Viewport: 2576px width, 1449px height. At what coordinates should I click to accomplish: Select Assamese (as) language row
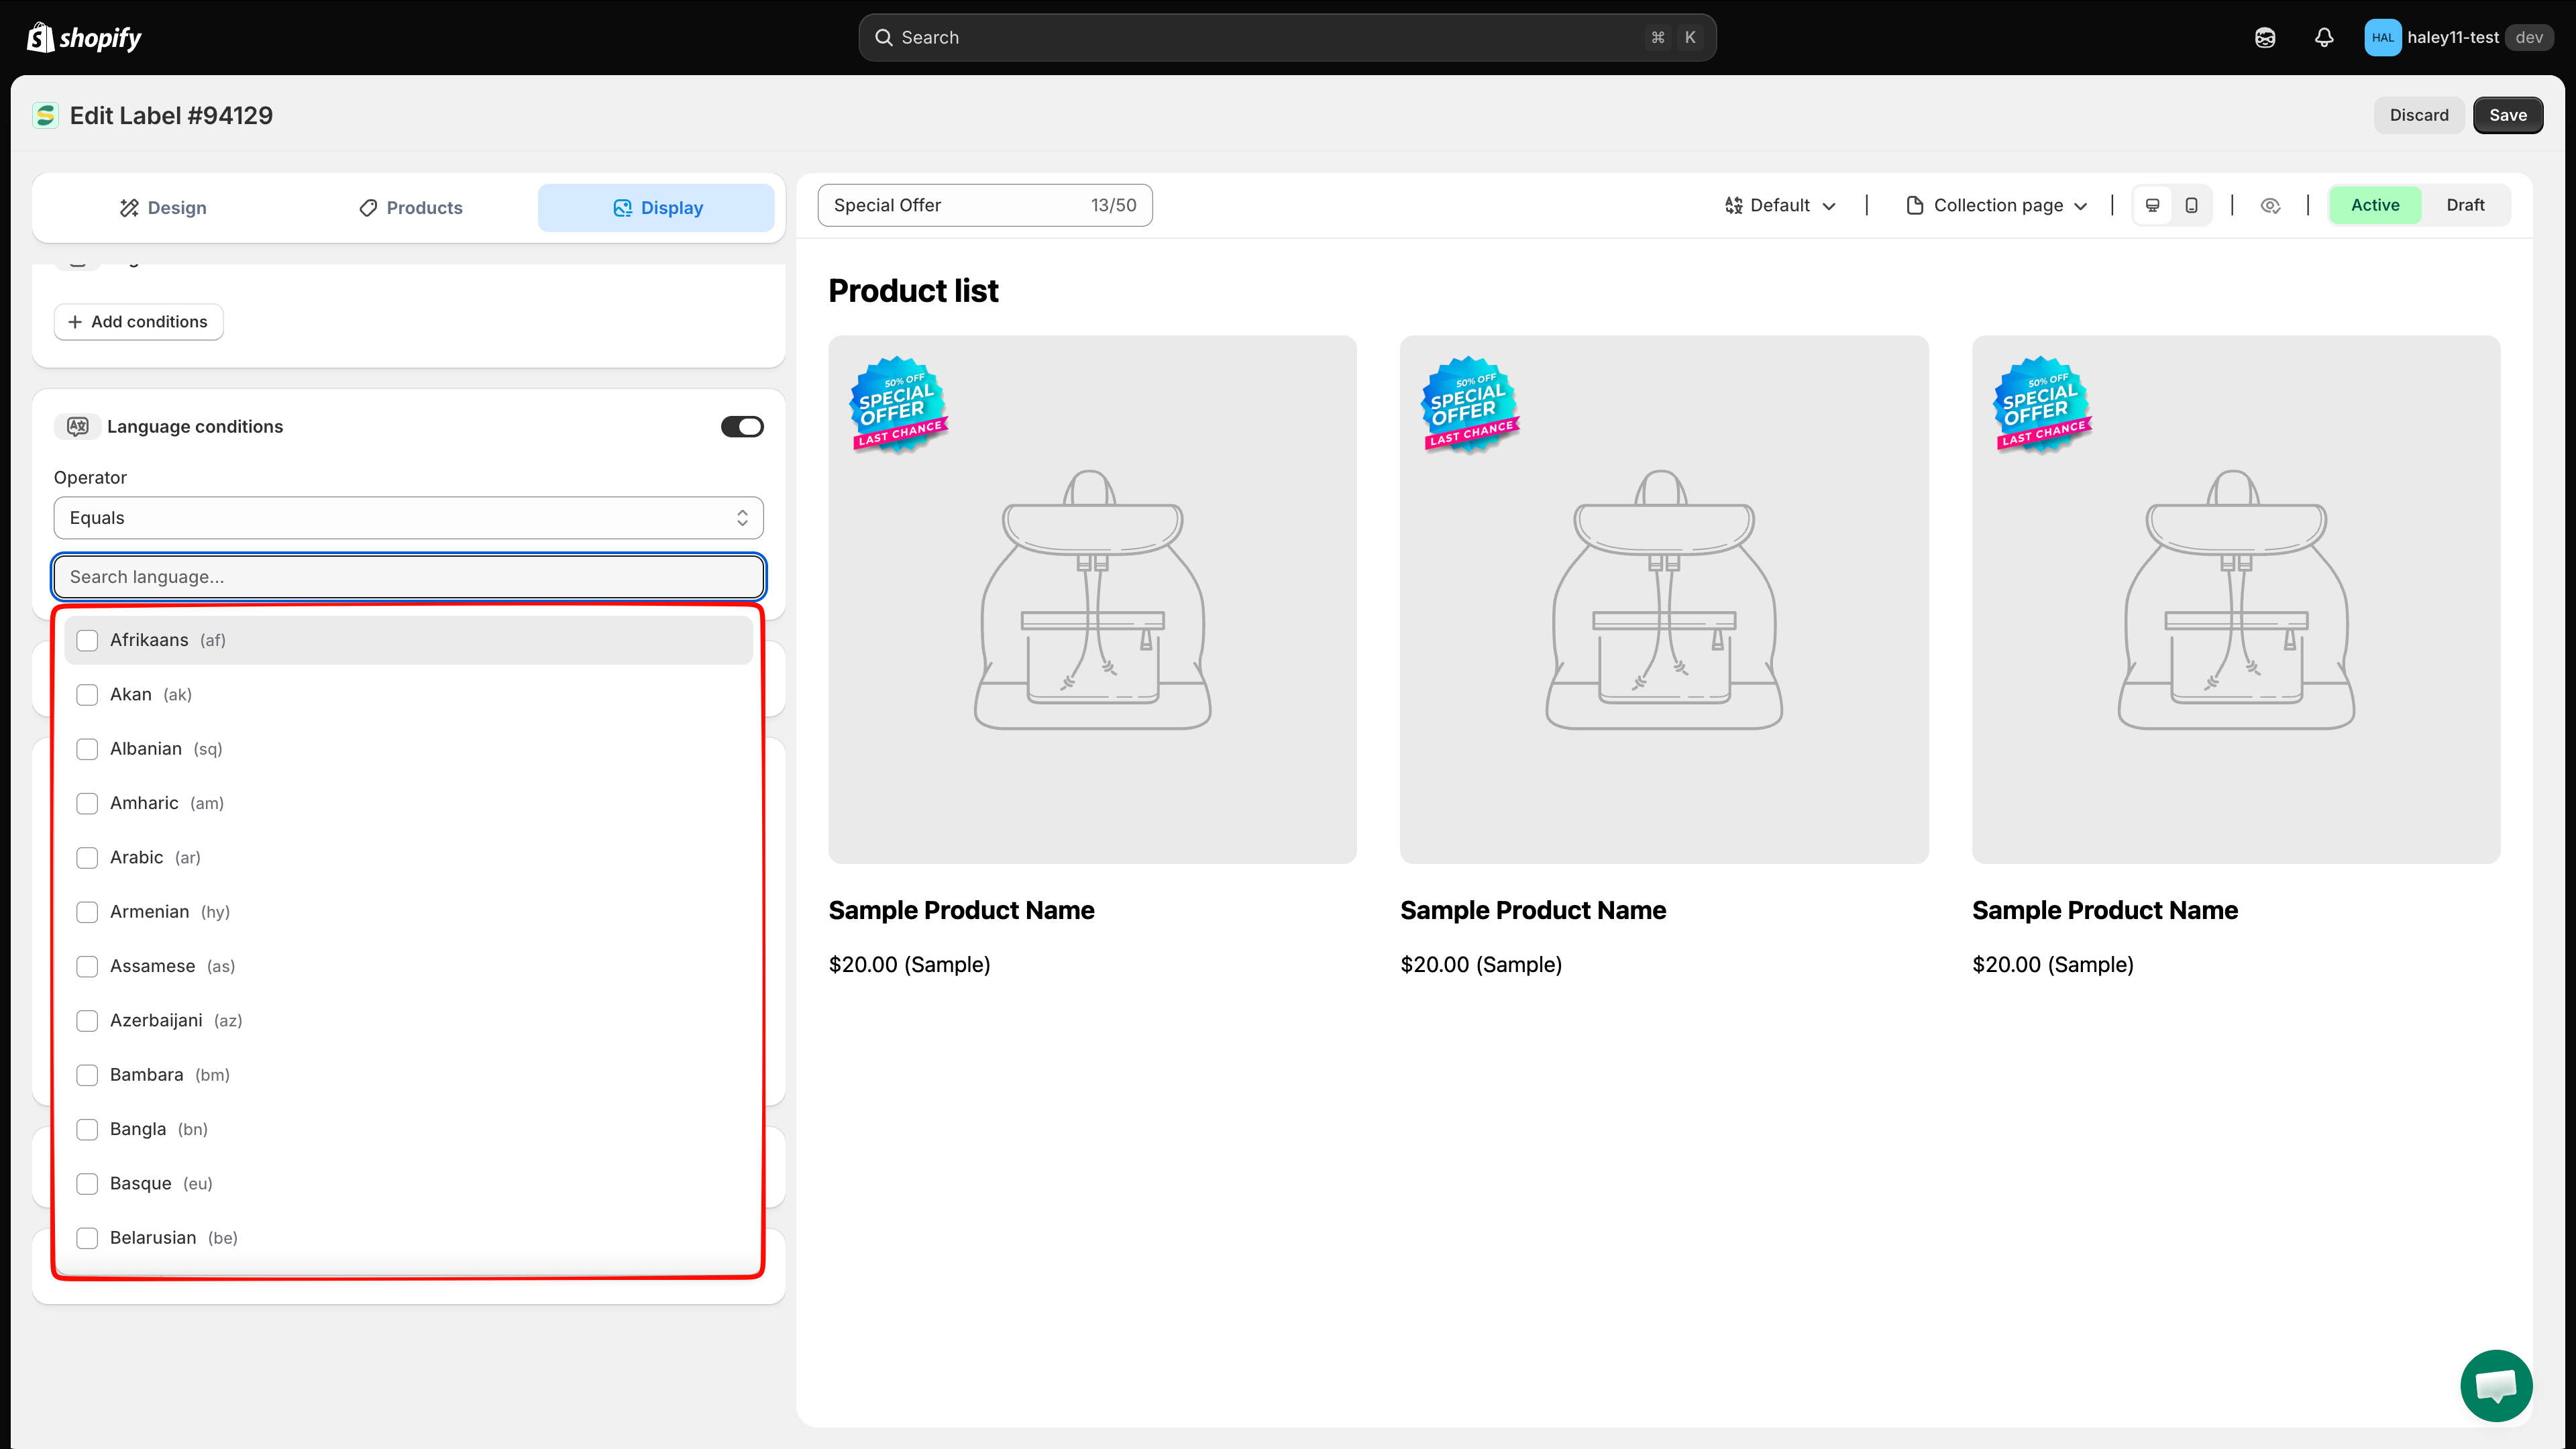(408, 966)
